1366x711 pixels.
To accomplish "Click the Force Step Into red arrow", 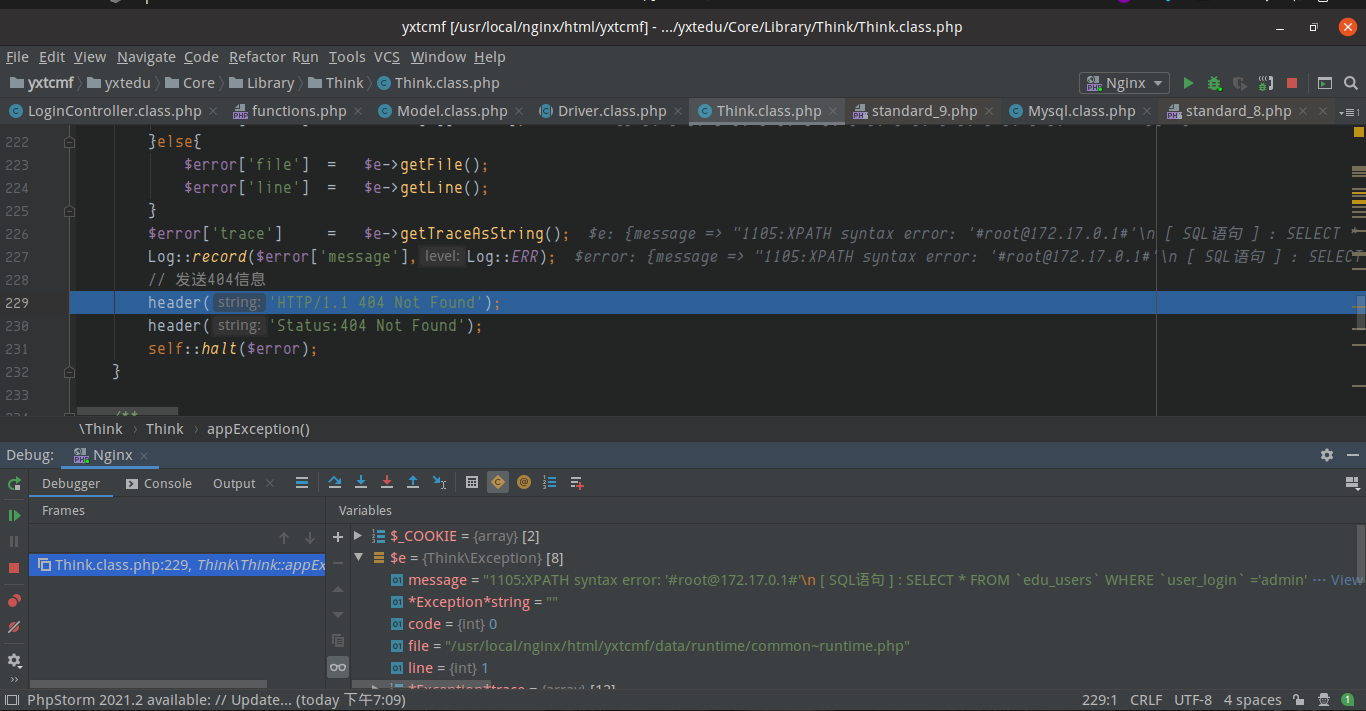I will (x=387, y=483).
